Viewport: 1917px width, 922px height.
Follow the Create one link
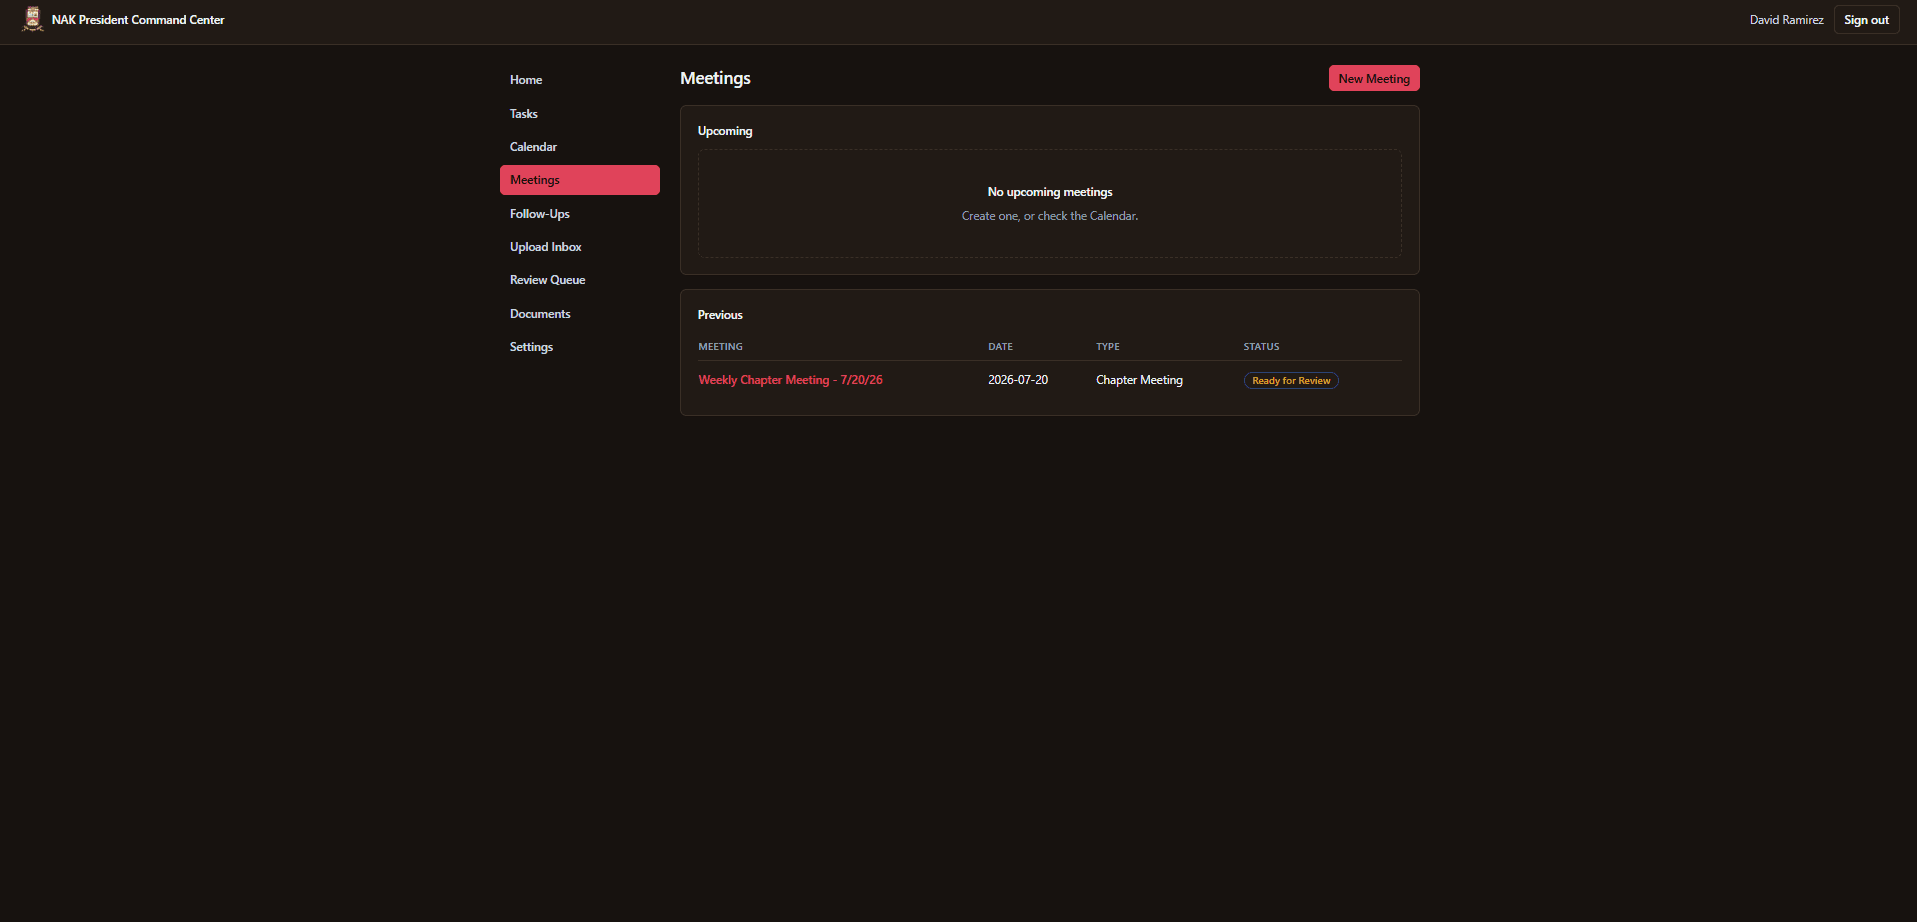click(x=989, y=216)
